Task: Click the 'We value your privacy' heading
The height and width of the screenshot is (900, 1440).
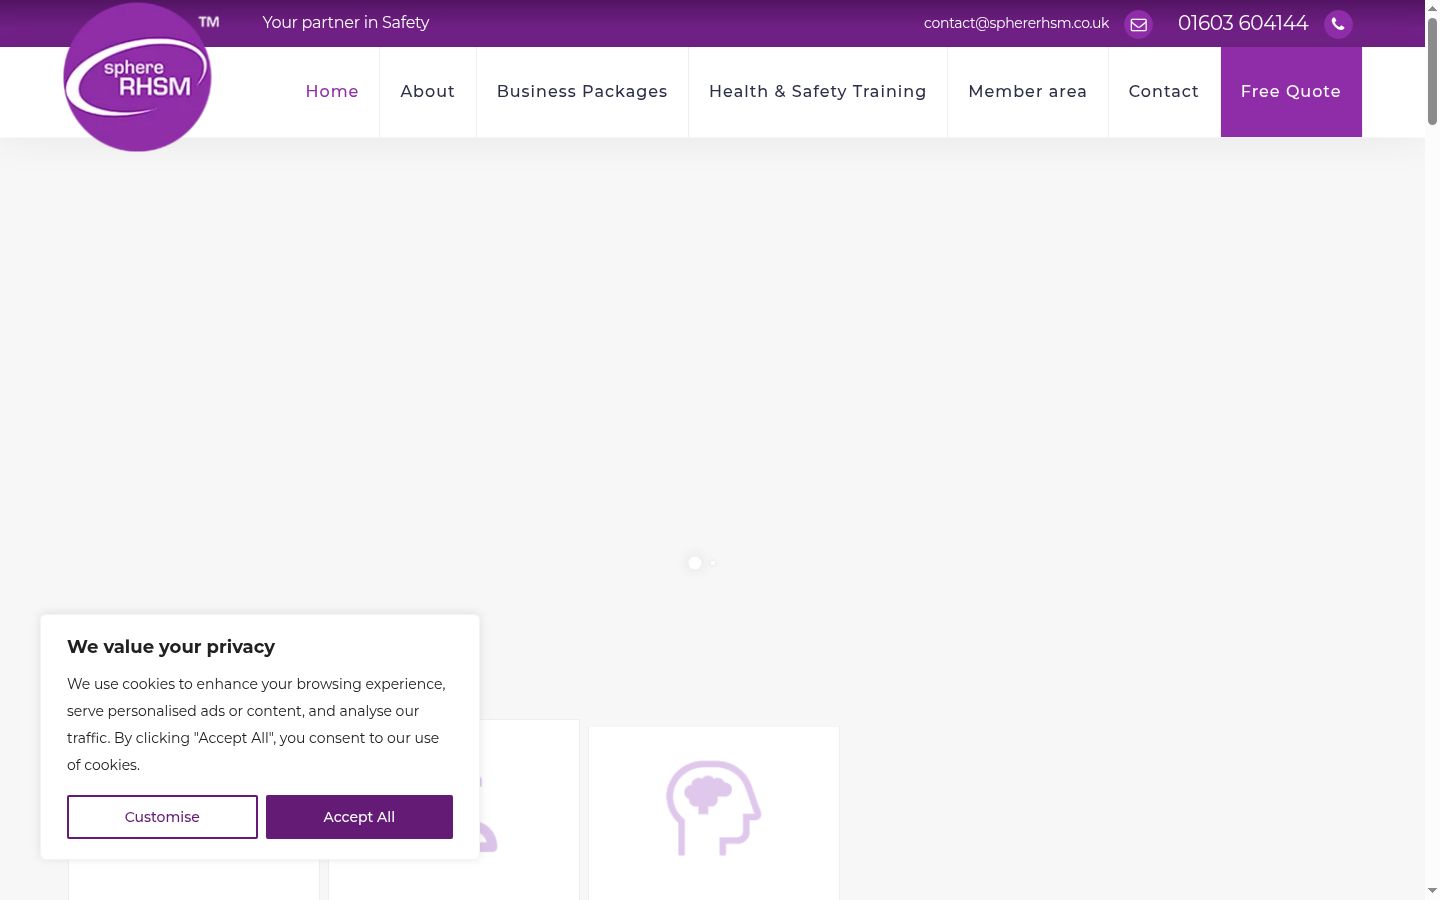Action: (171, 647)
